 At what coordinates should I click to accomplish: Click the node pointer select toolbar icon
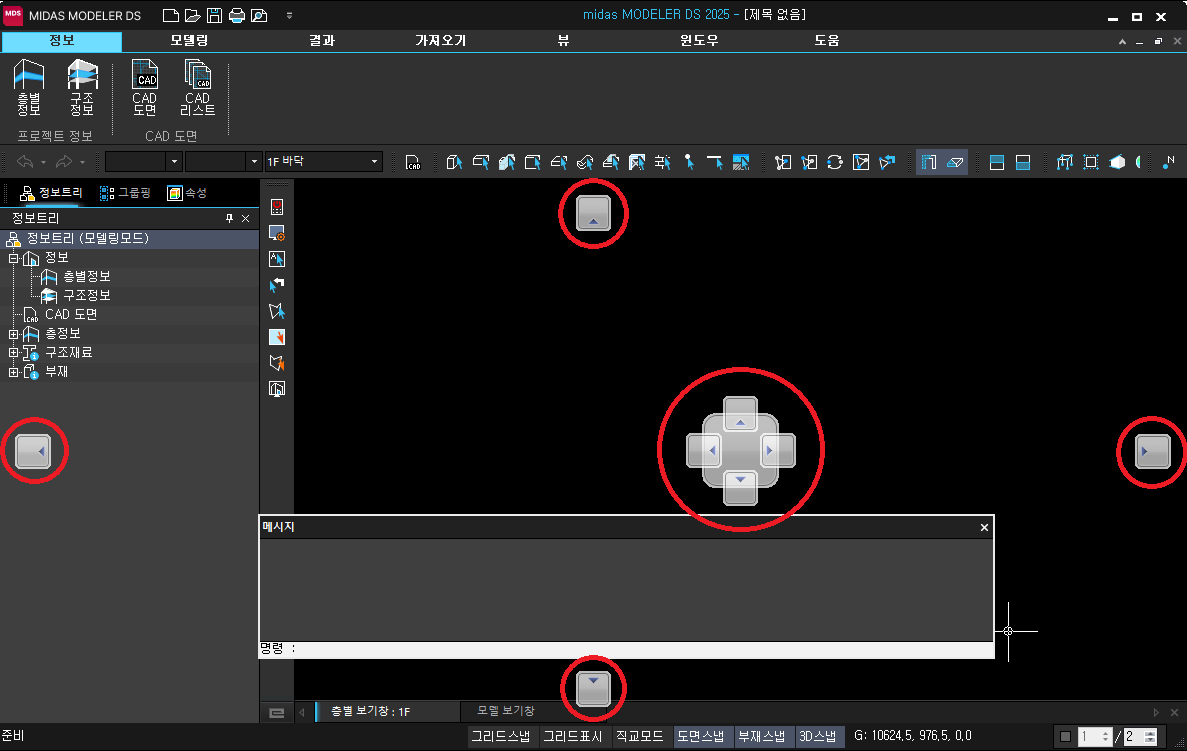[689, 162]
